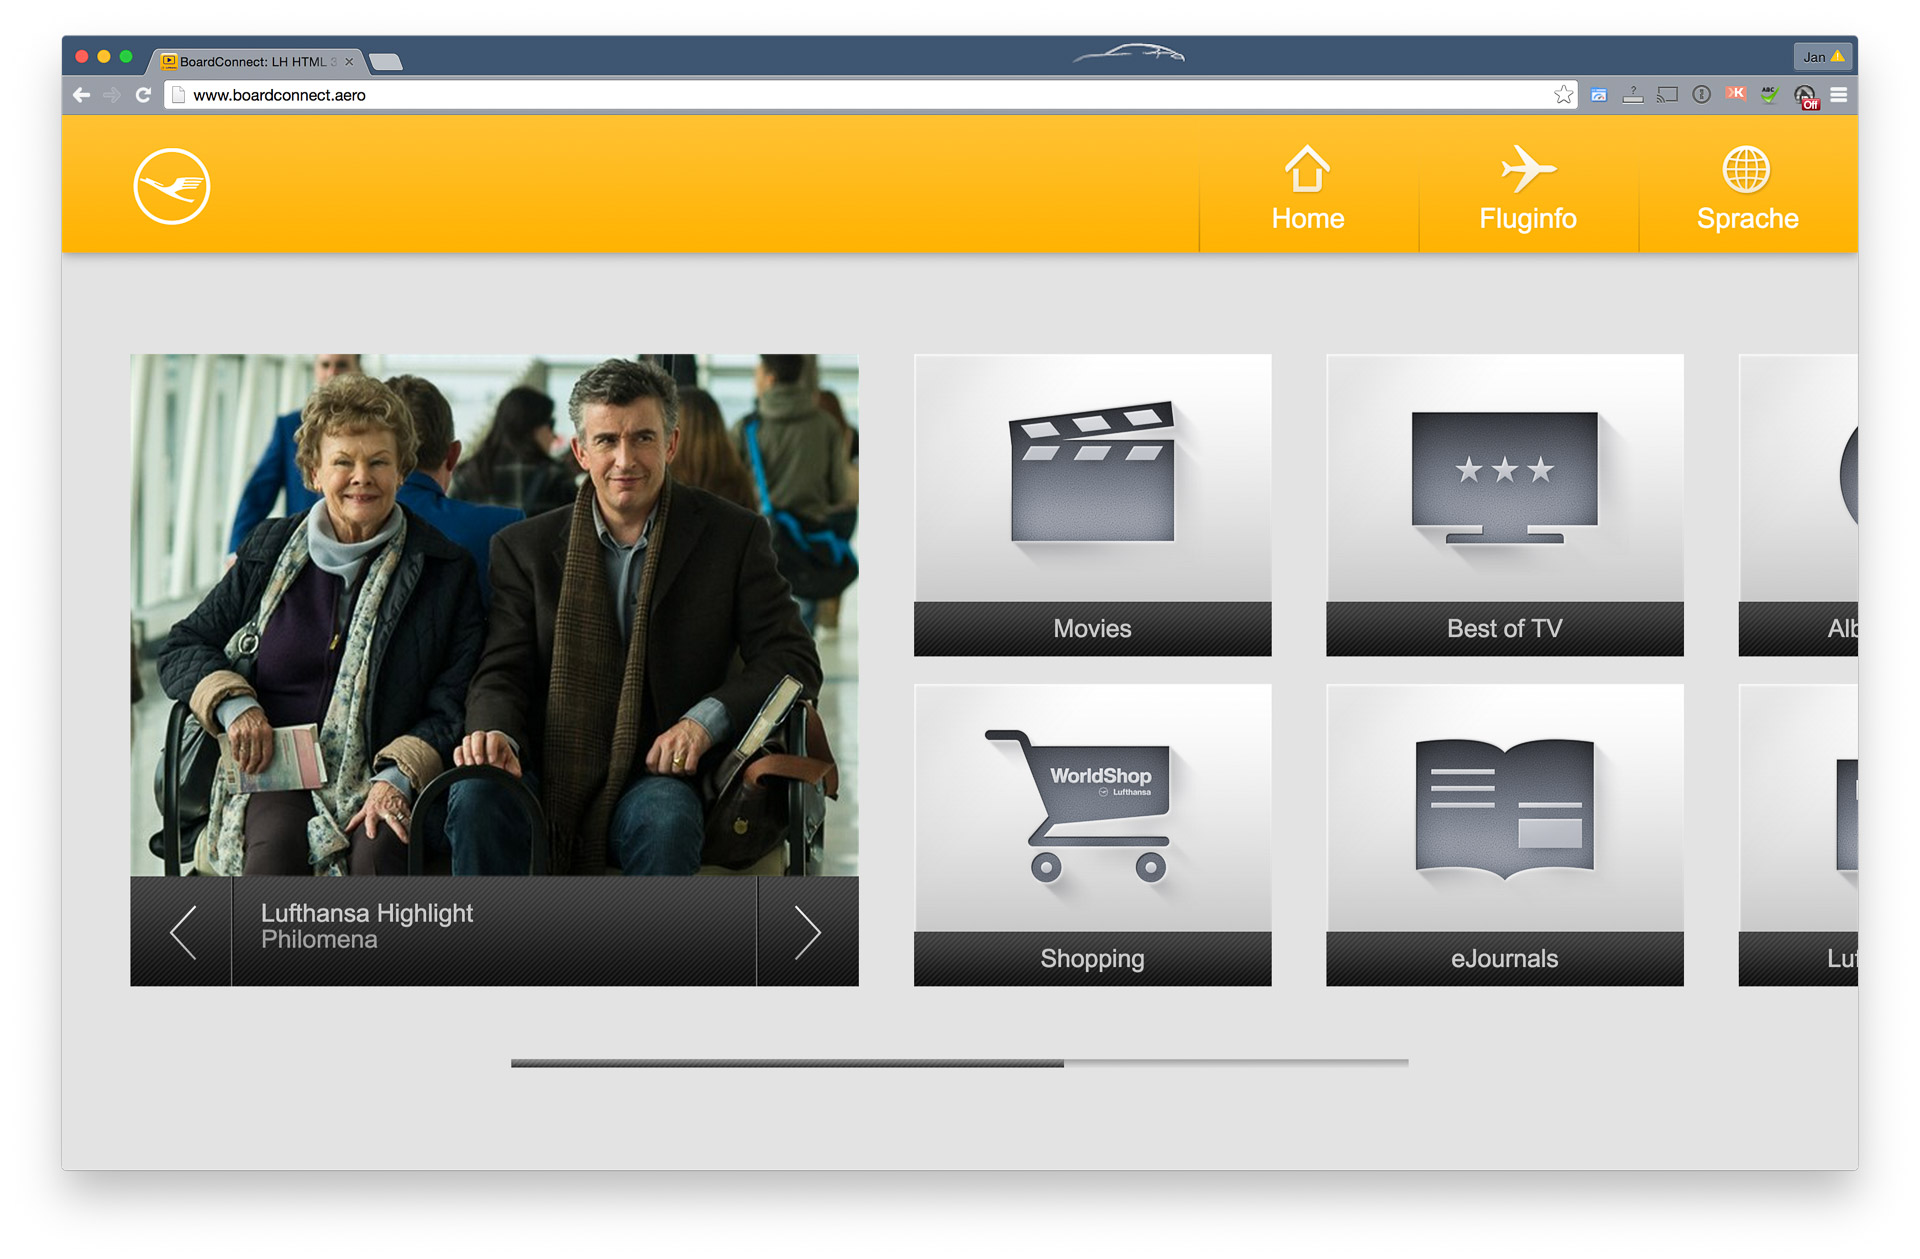Open the Fluginfo flight info section
1920x1259 pixels.
click(1528, 187)
